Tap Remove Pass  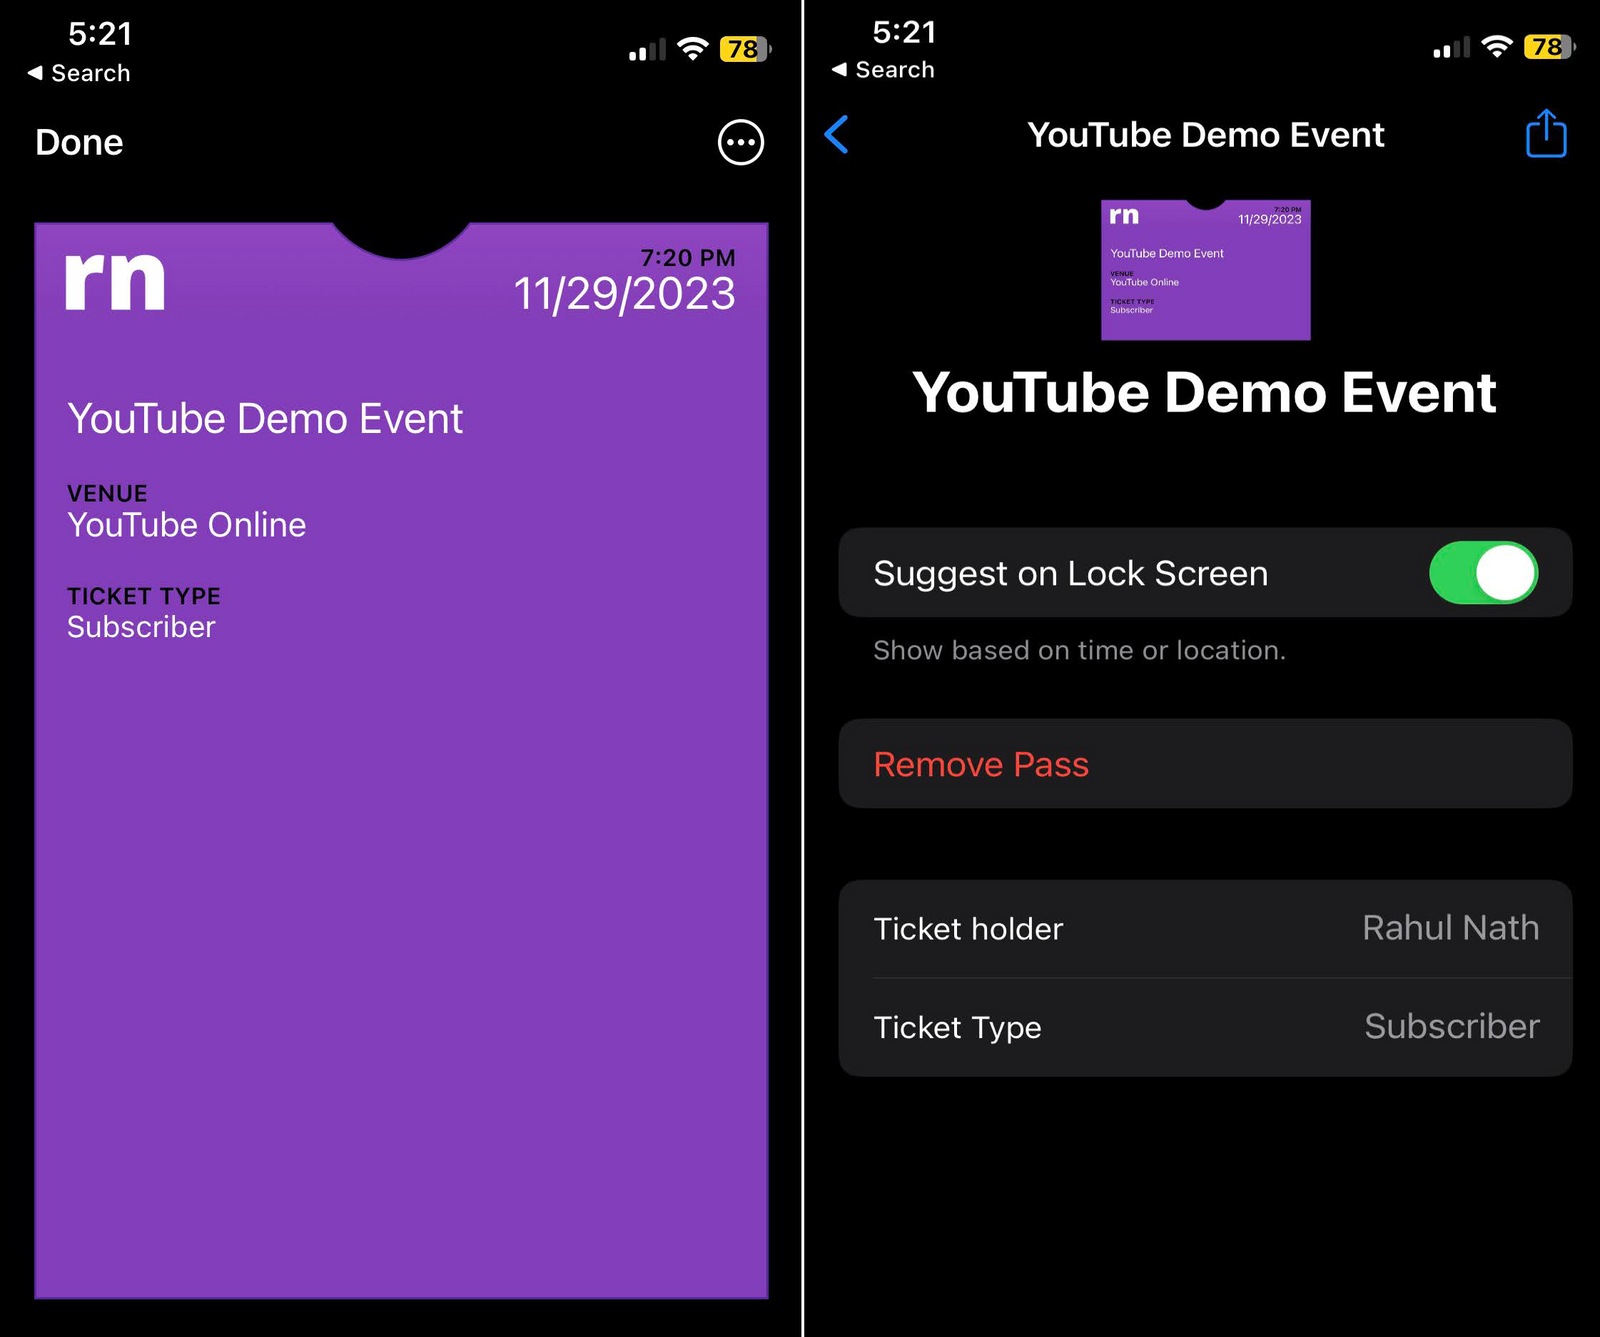(1205, 764)
